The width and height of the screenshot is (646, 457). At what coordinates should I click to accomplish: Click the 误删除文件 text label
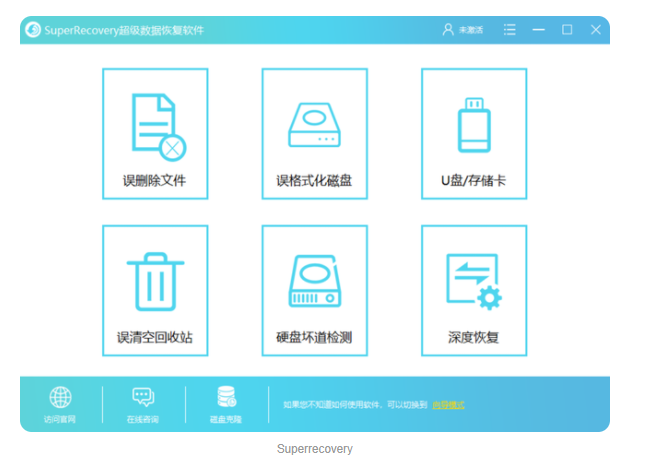[x=155, y=182]
